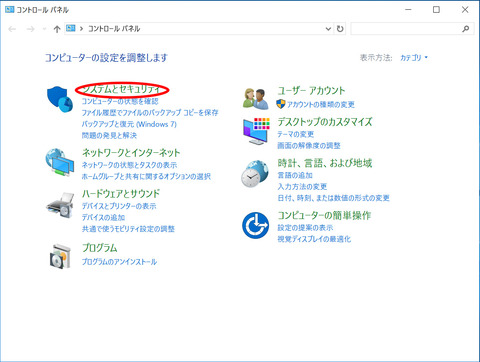
Task: Open ユーザー アカウント heading link
Action: 311,90
